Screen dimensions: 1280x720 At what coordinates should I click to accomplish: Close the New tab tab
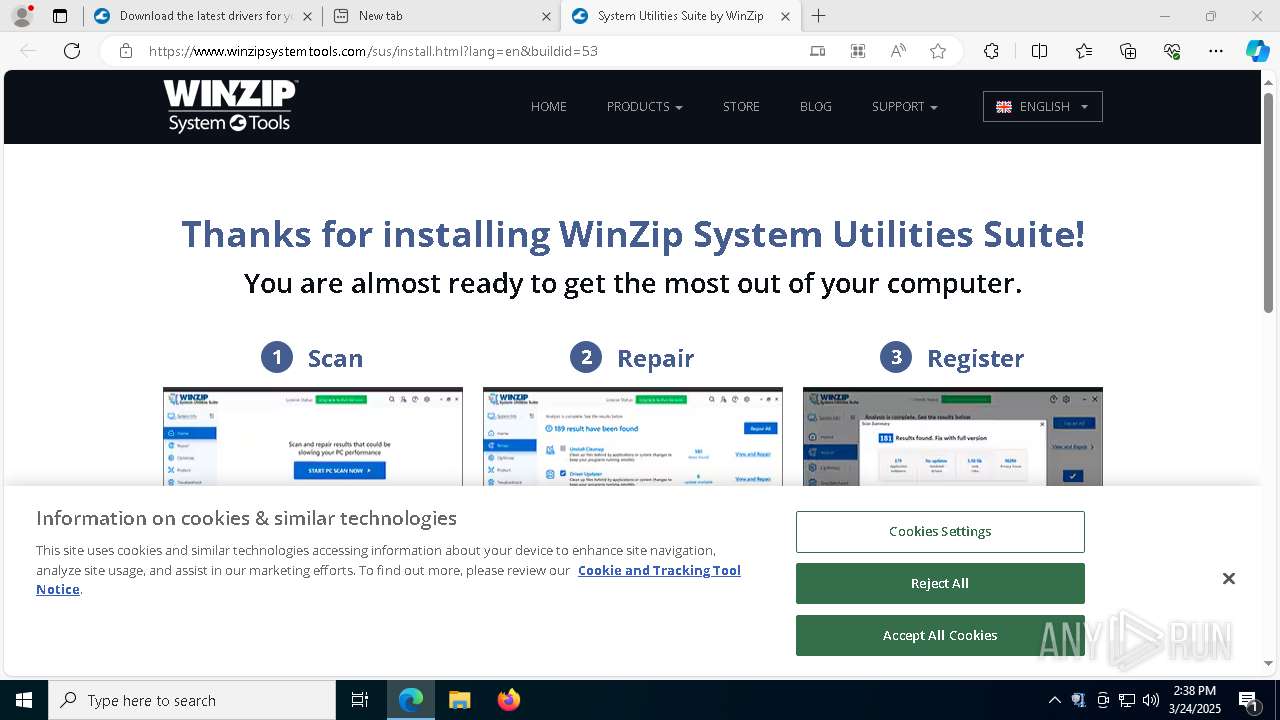(x=546, y=16)
